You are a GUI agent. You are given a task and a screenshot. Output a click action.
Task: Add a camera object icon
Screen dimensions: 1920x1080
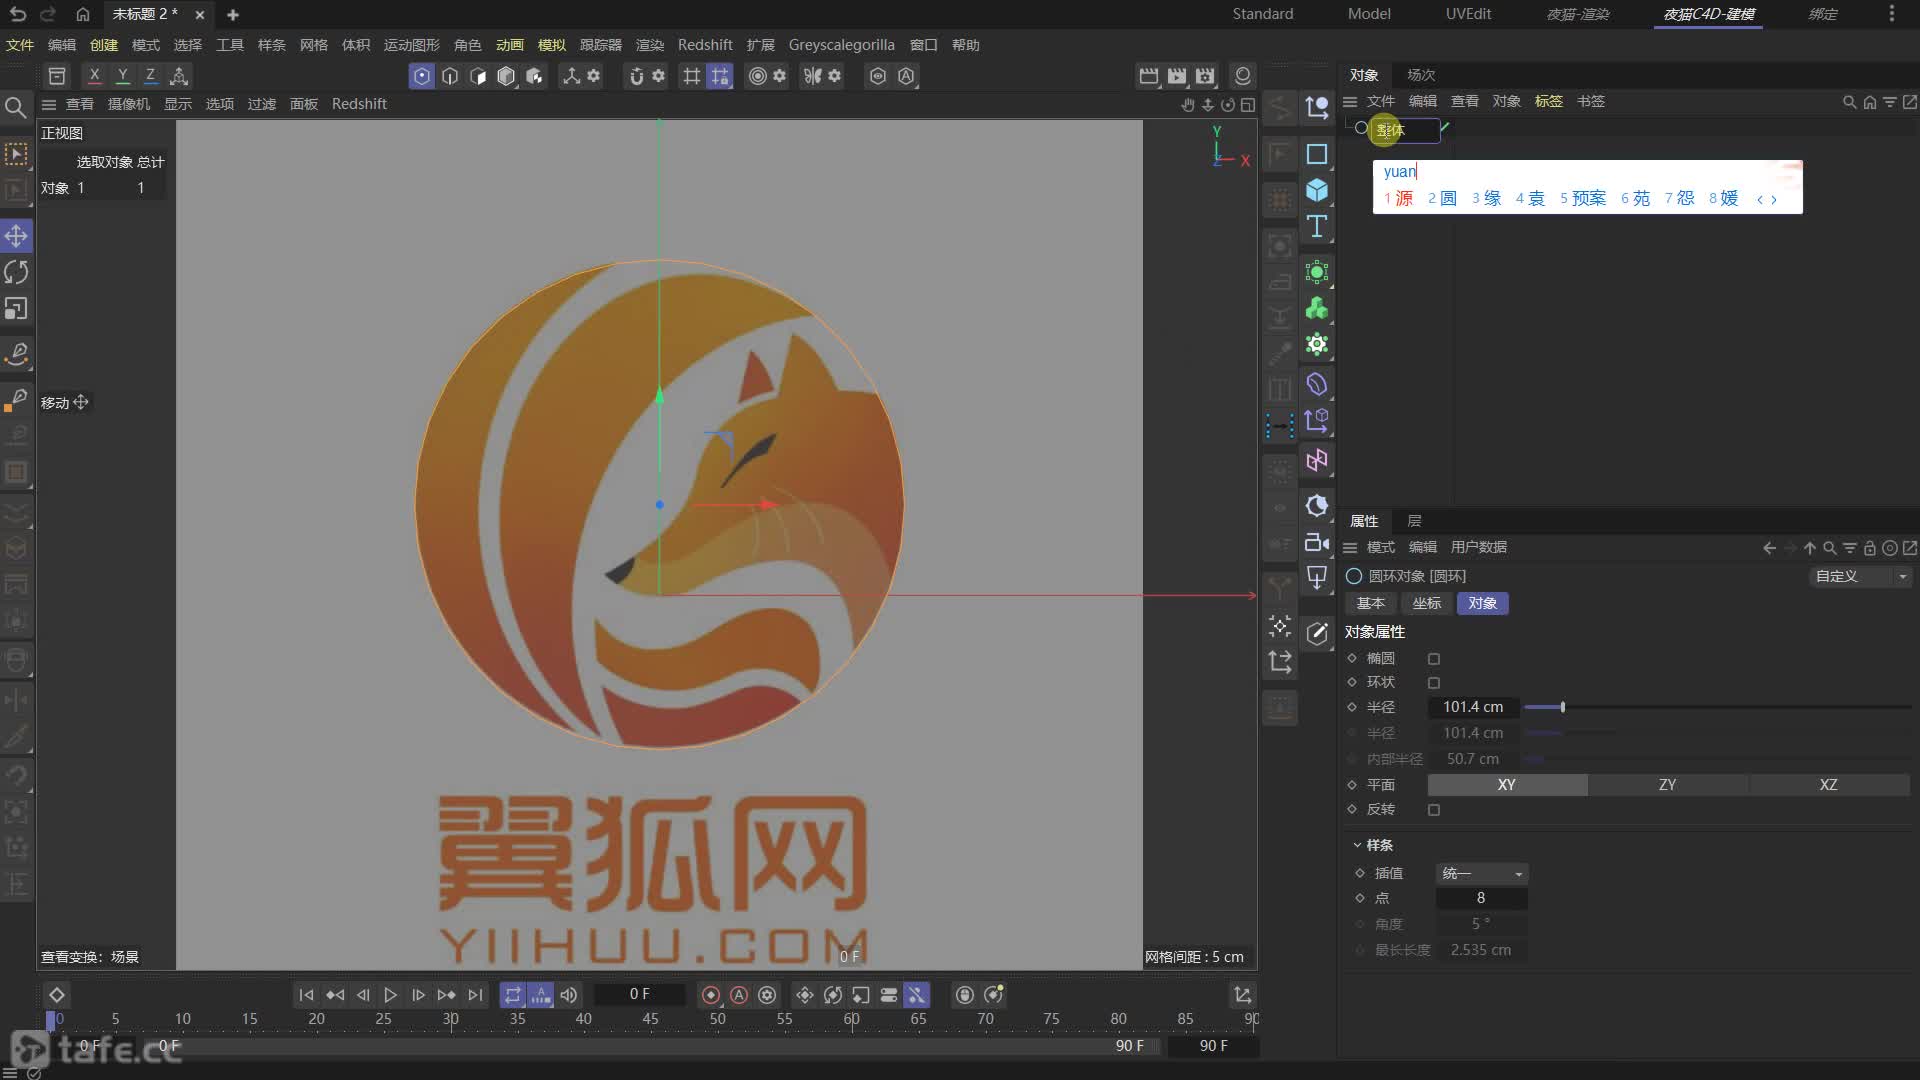1317,542
